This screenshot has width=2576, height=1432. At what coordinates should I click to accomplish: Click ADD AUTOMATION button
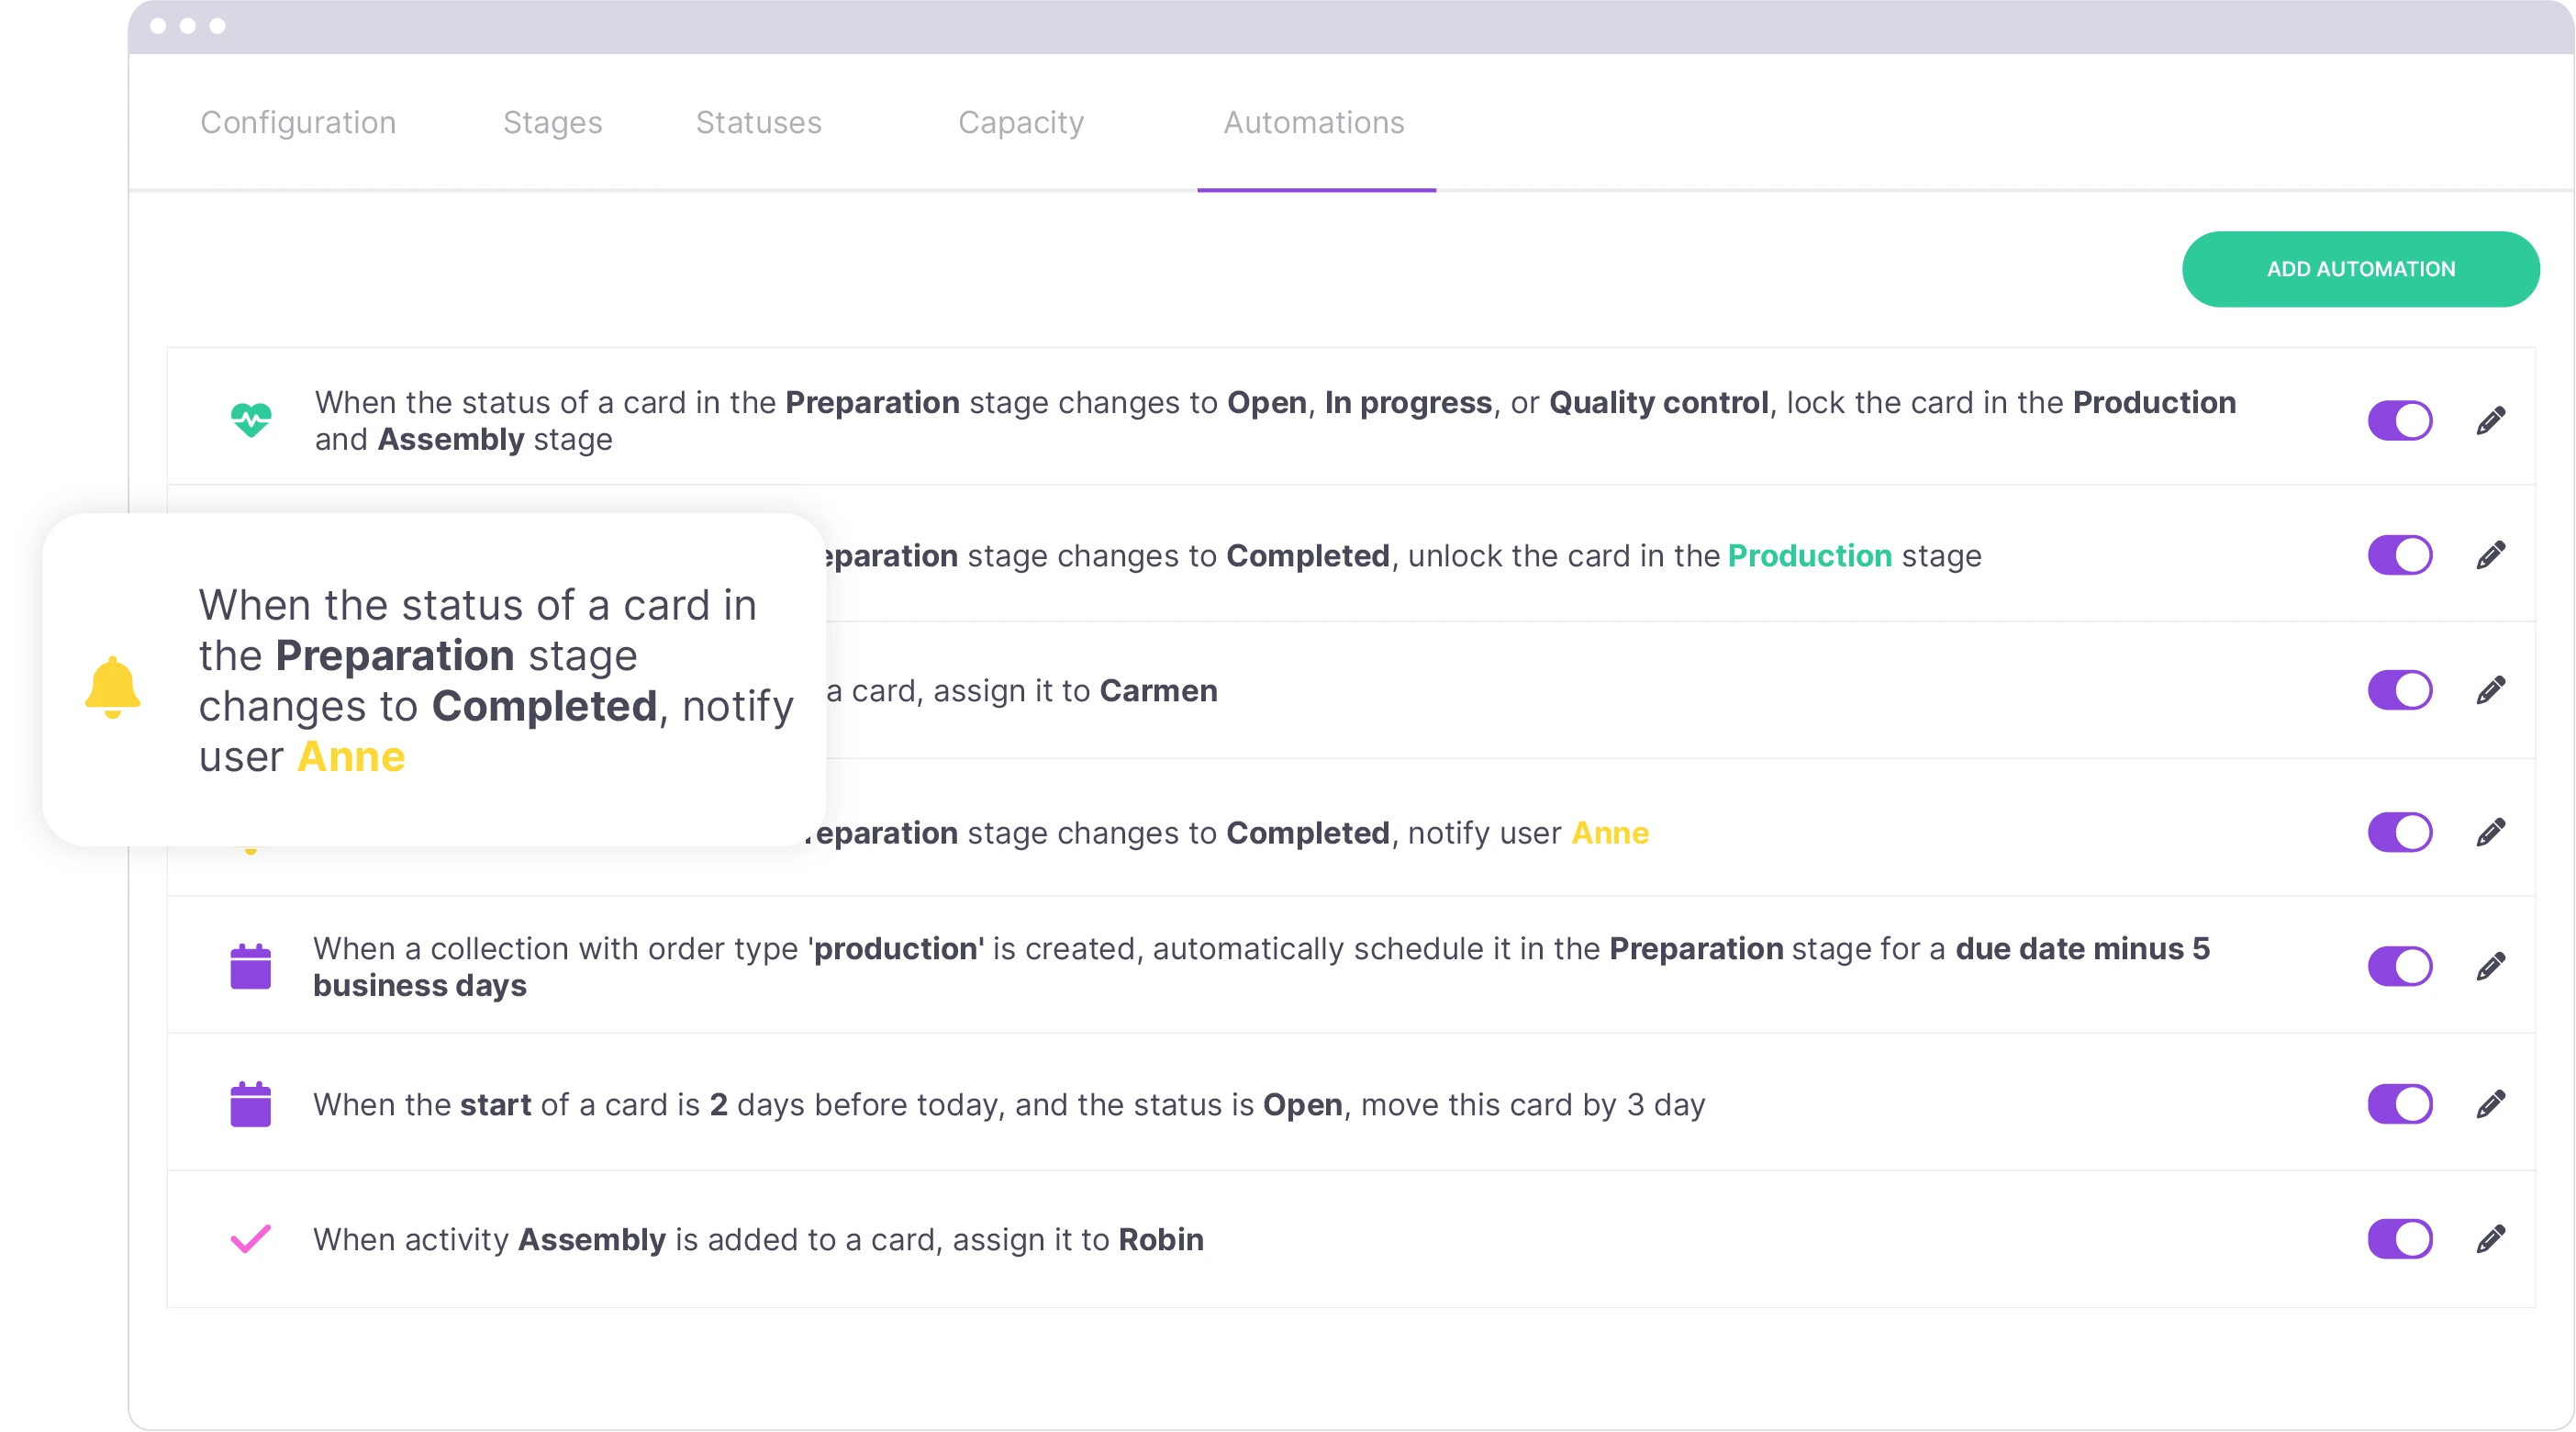coord(2361,268)
